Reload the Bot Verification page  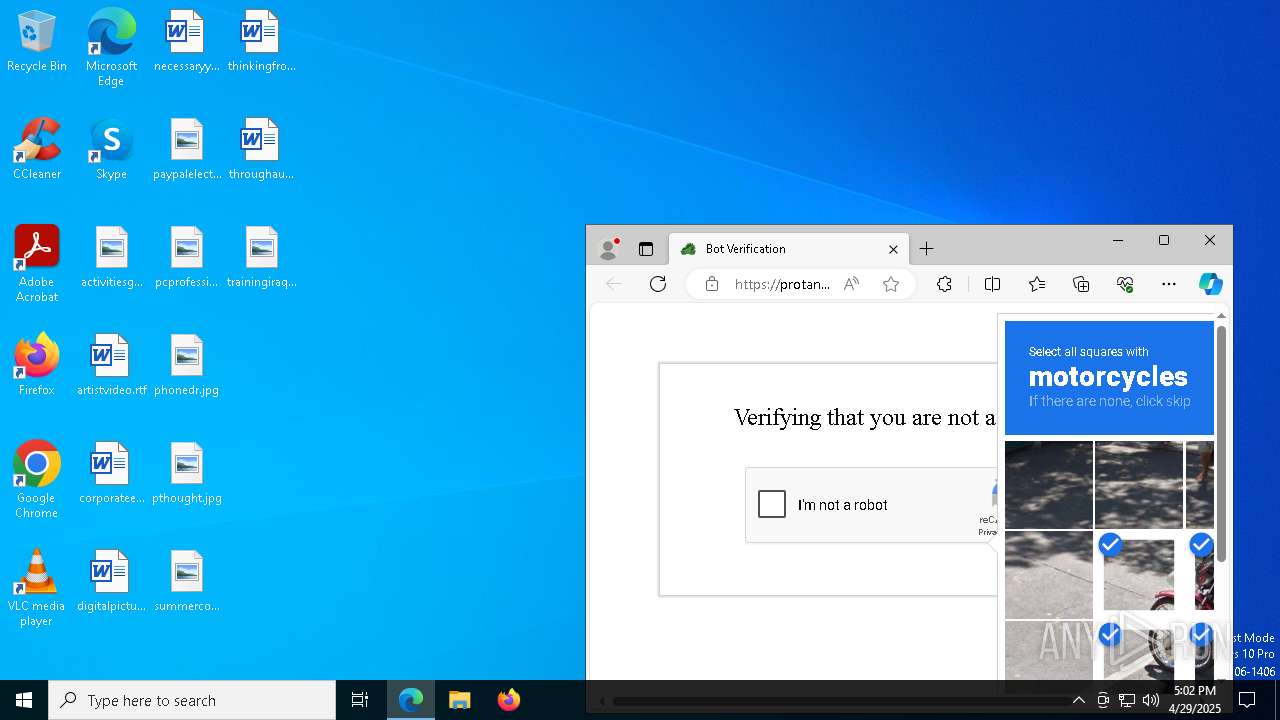[657, 284]
